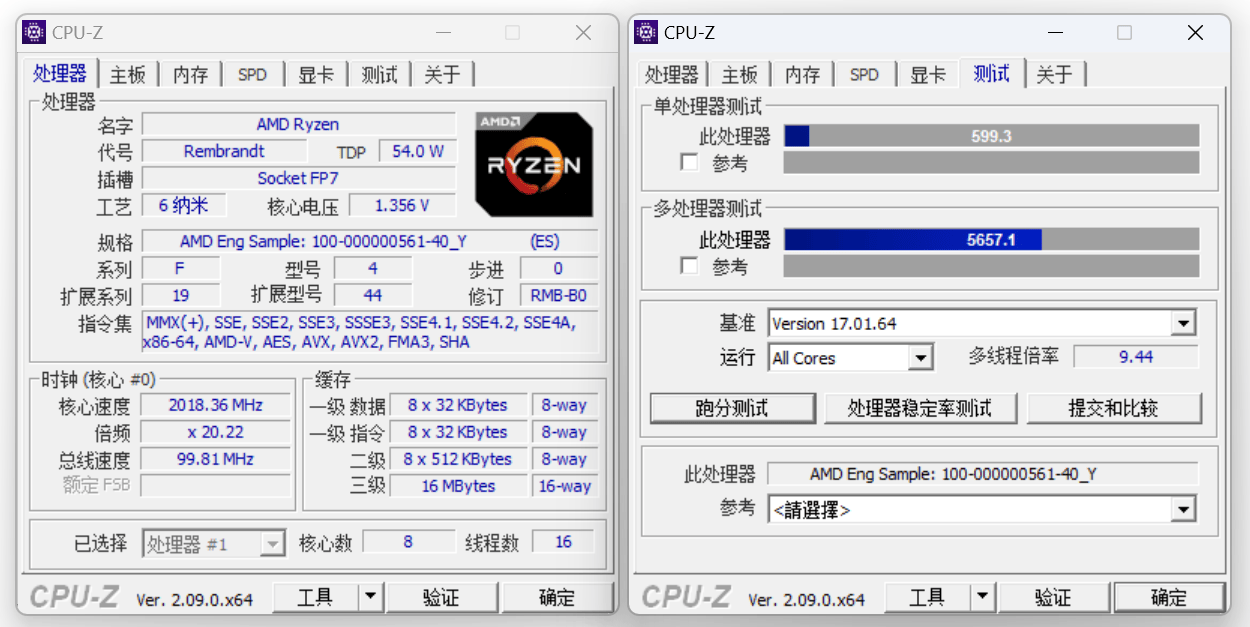Expand the 基准 version dropdown
The height and width of the screenshot is (627, 1250).
[x=1184, y=324]
